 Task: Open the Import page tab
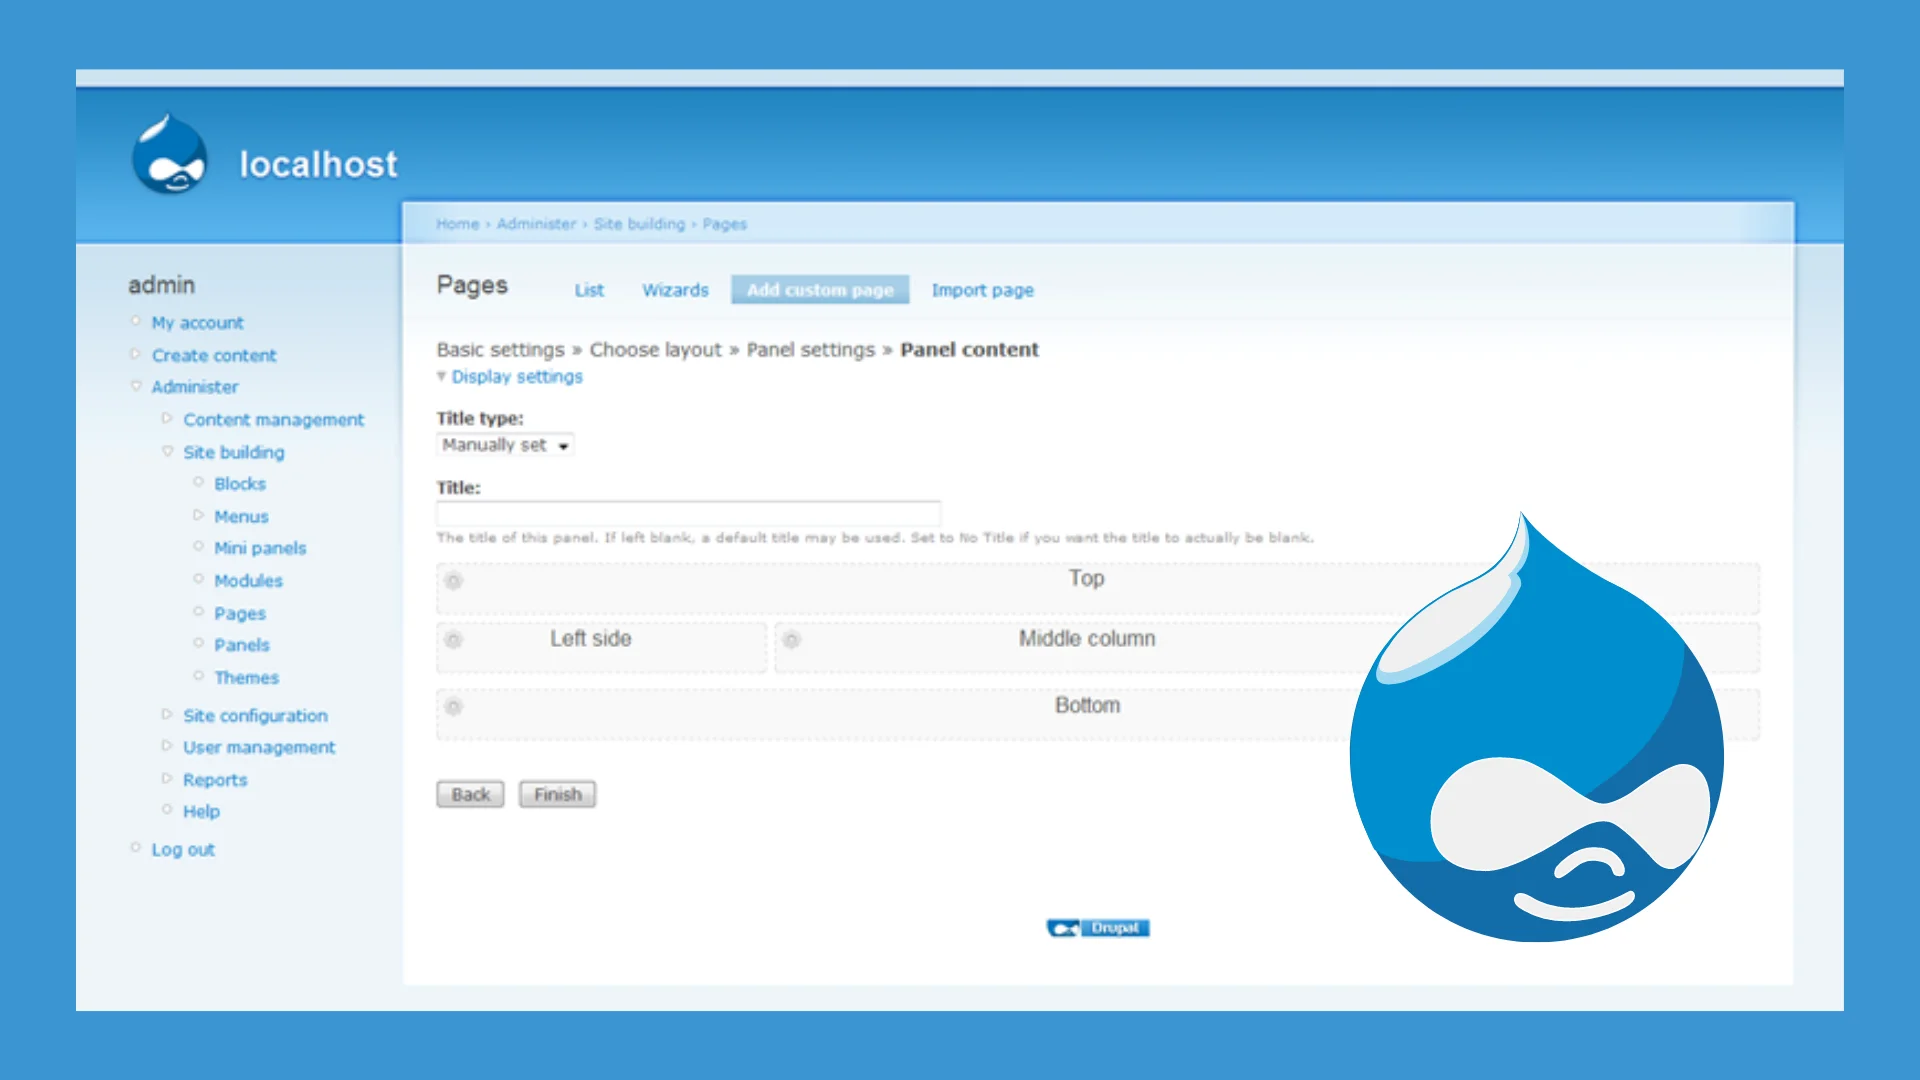tap(983, 290)
